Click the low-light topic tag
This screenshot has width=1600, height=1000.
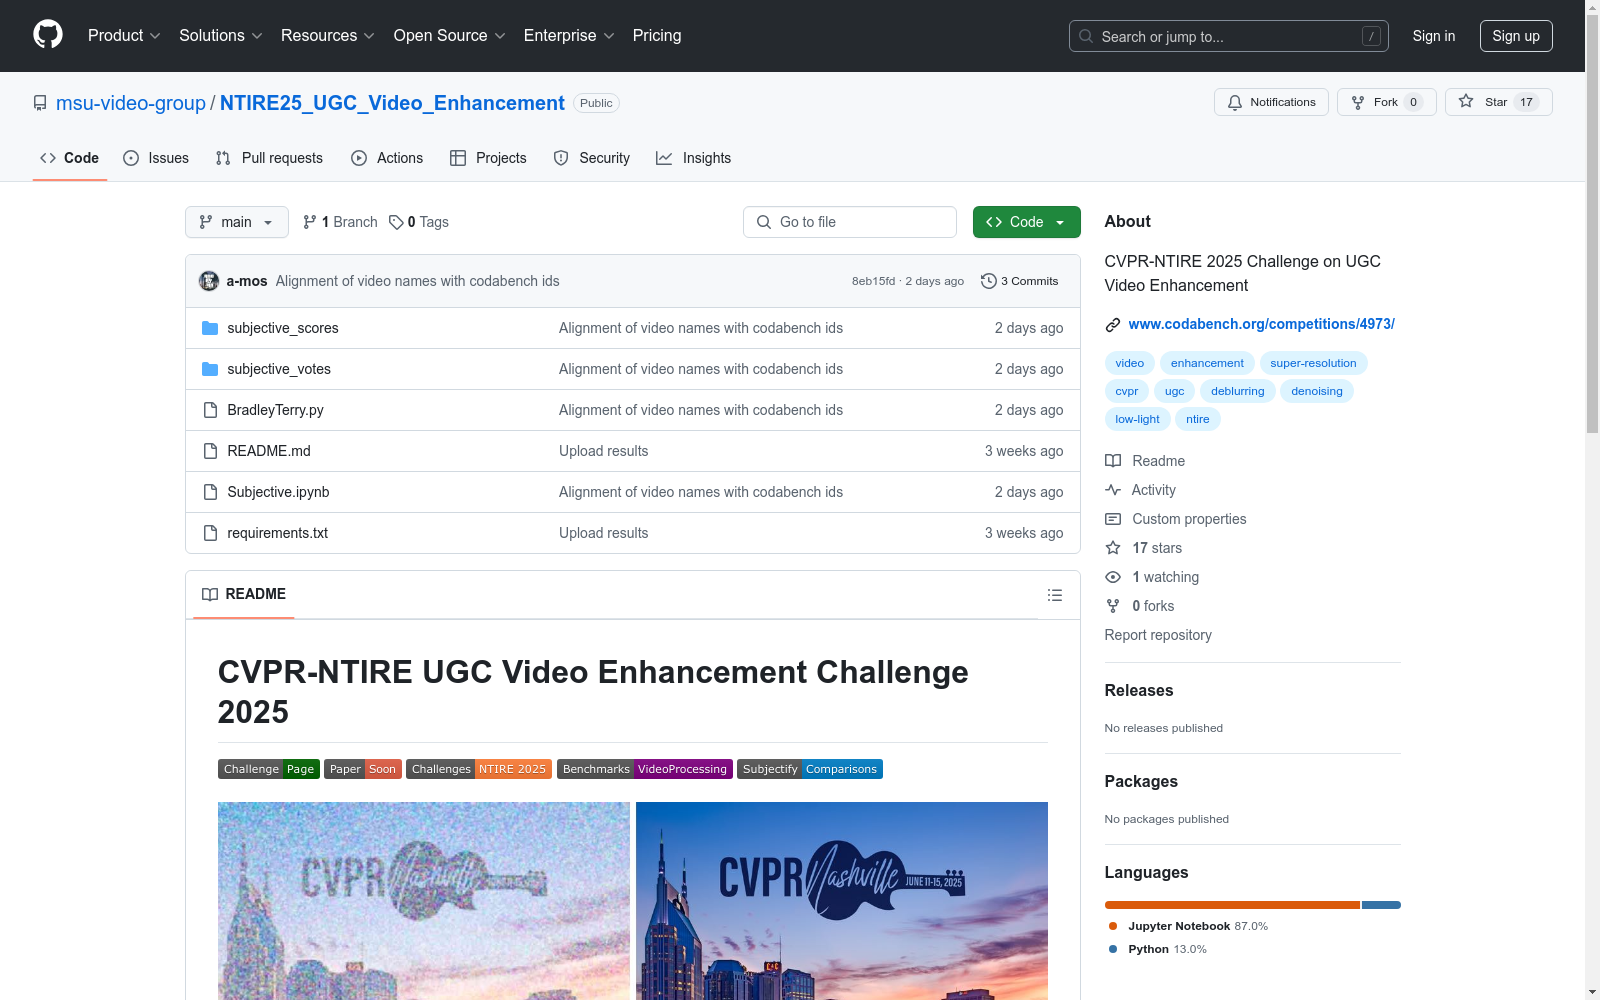(x=1138, y=419)
